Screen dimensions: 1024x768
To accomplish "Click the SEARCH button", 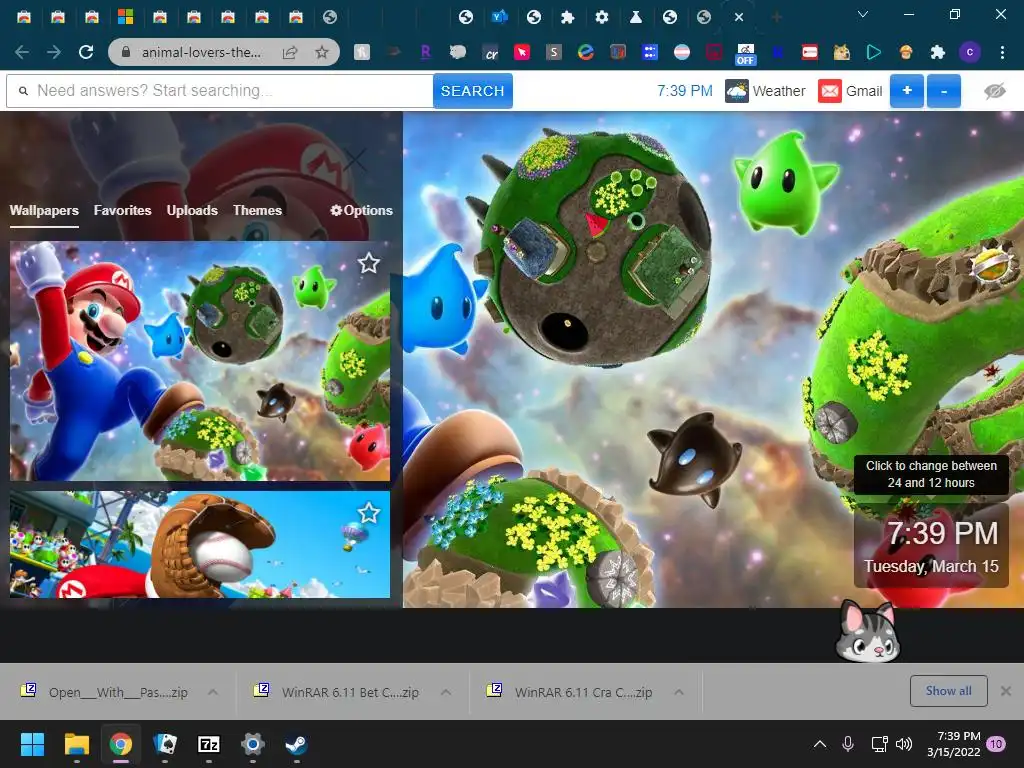I will coord(472,91).
